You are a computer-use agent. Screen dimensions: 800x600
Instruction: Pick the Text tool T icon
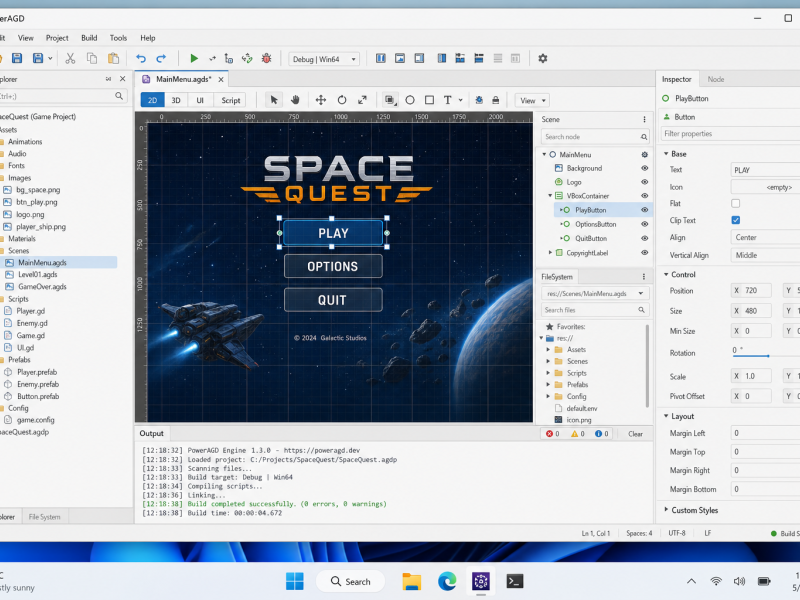[447, 100]
